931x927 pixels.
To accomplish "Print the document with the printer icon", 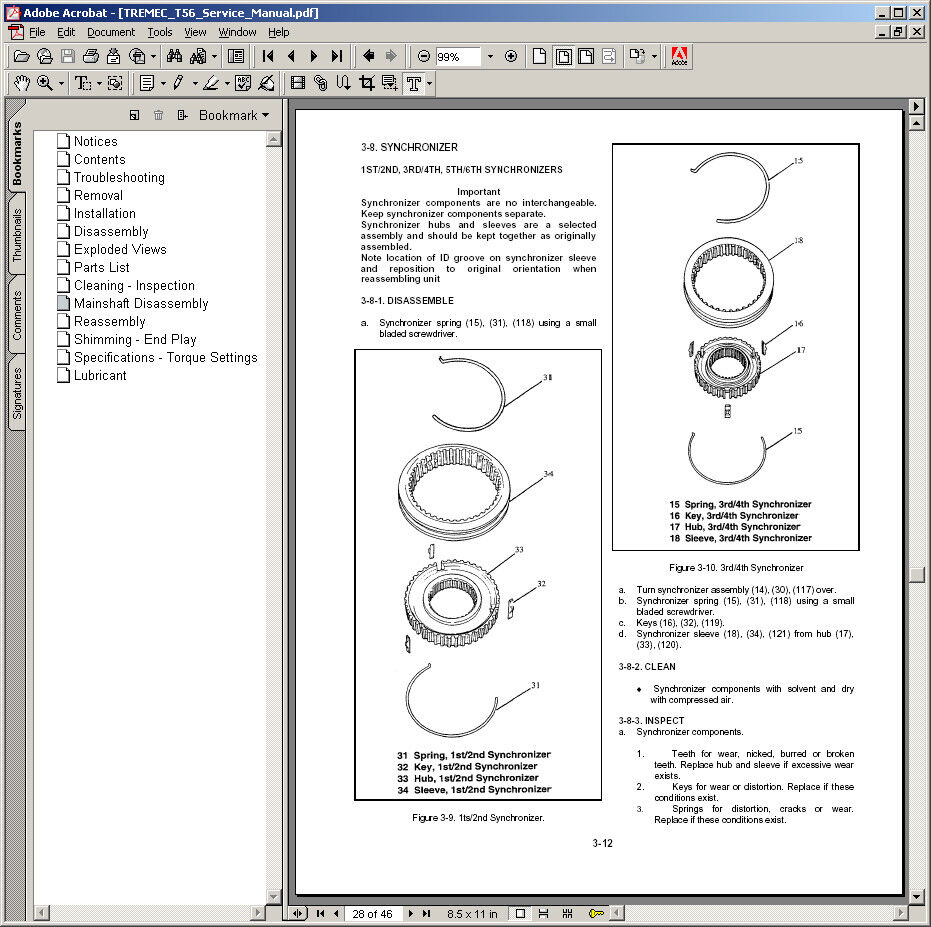I will [x=91, y=56].
